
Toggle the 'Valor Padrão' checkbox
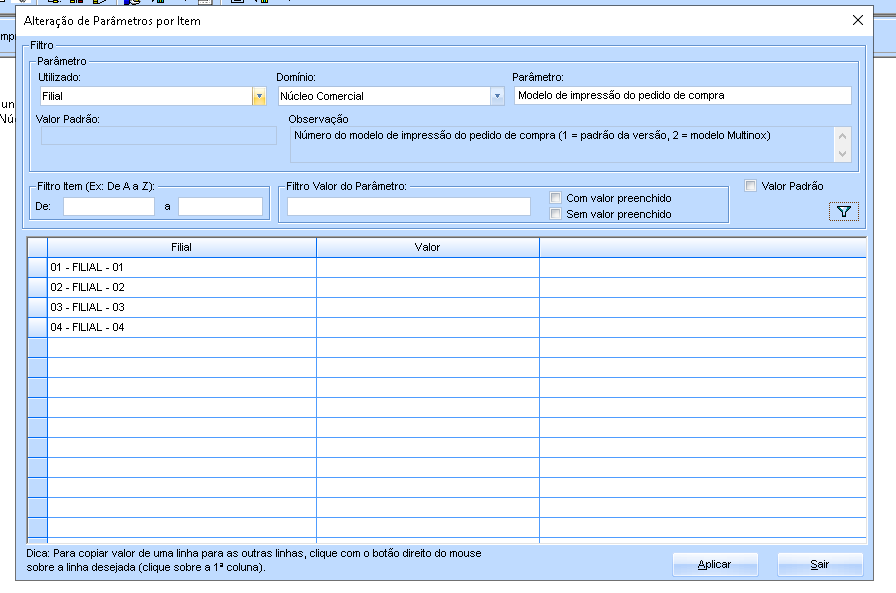pos(751,186)
